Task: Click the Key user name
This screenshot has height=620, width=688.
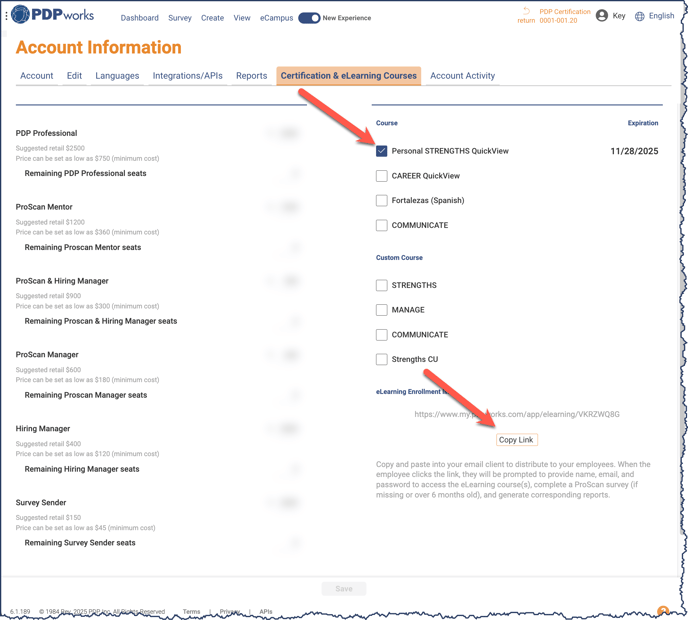Action: (x=619, y=16)
